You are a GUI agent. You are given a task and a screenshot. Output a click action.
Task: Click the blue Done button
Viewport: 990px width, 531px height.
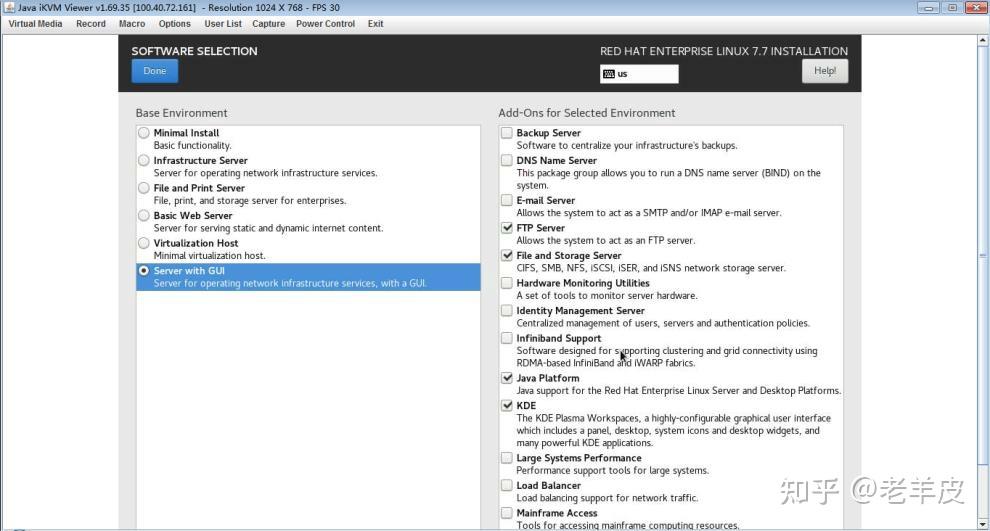coord(155,71)
